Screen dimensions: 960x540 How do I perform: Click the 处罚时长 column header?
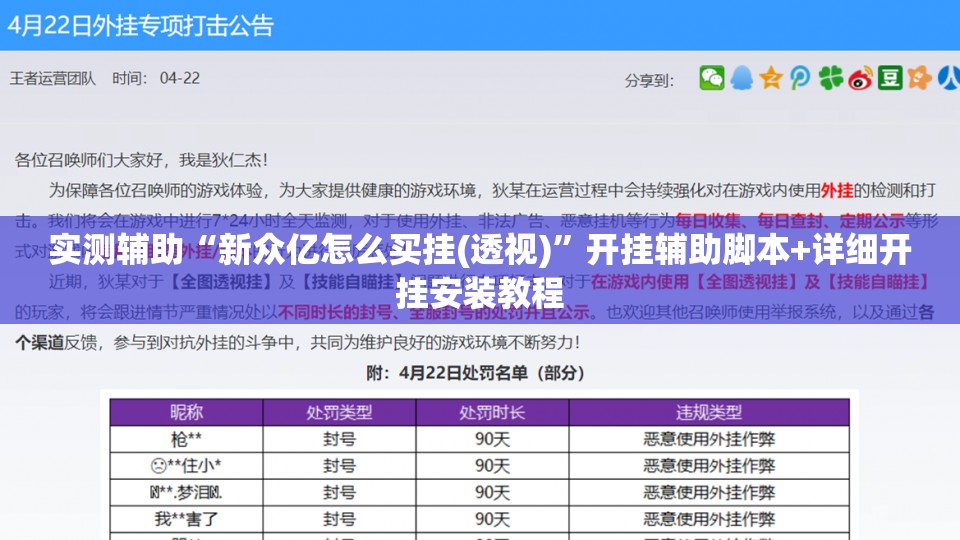click(492, 412)
